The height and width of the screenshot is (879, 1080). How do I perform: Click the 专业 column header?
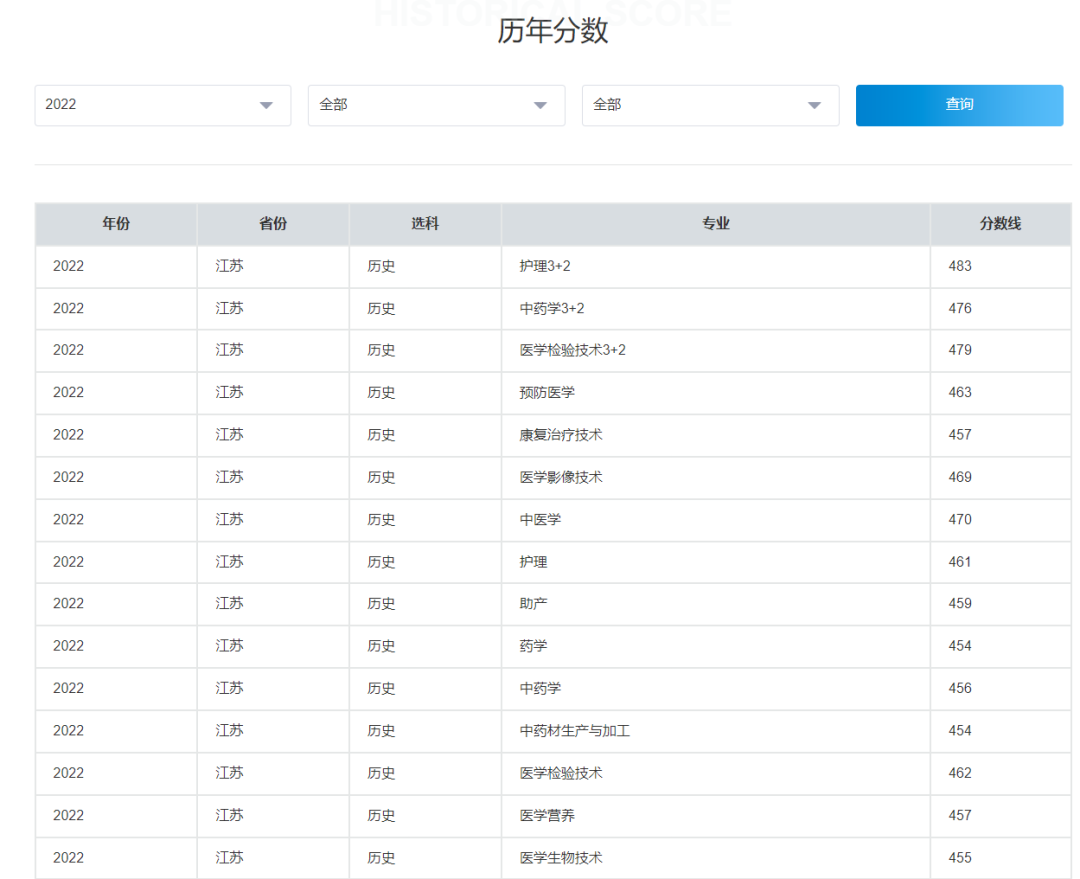pos(715,224)
